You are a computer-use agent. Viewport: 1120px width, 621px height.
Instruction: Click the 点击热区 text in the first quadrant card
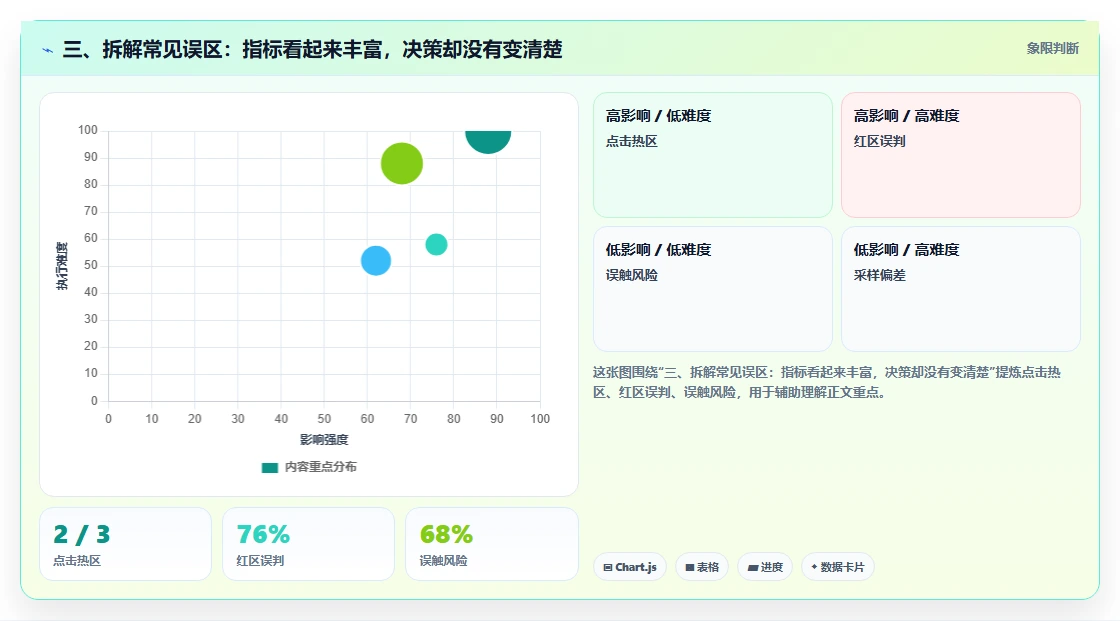[631, 141]
